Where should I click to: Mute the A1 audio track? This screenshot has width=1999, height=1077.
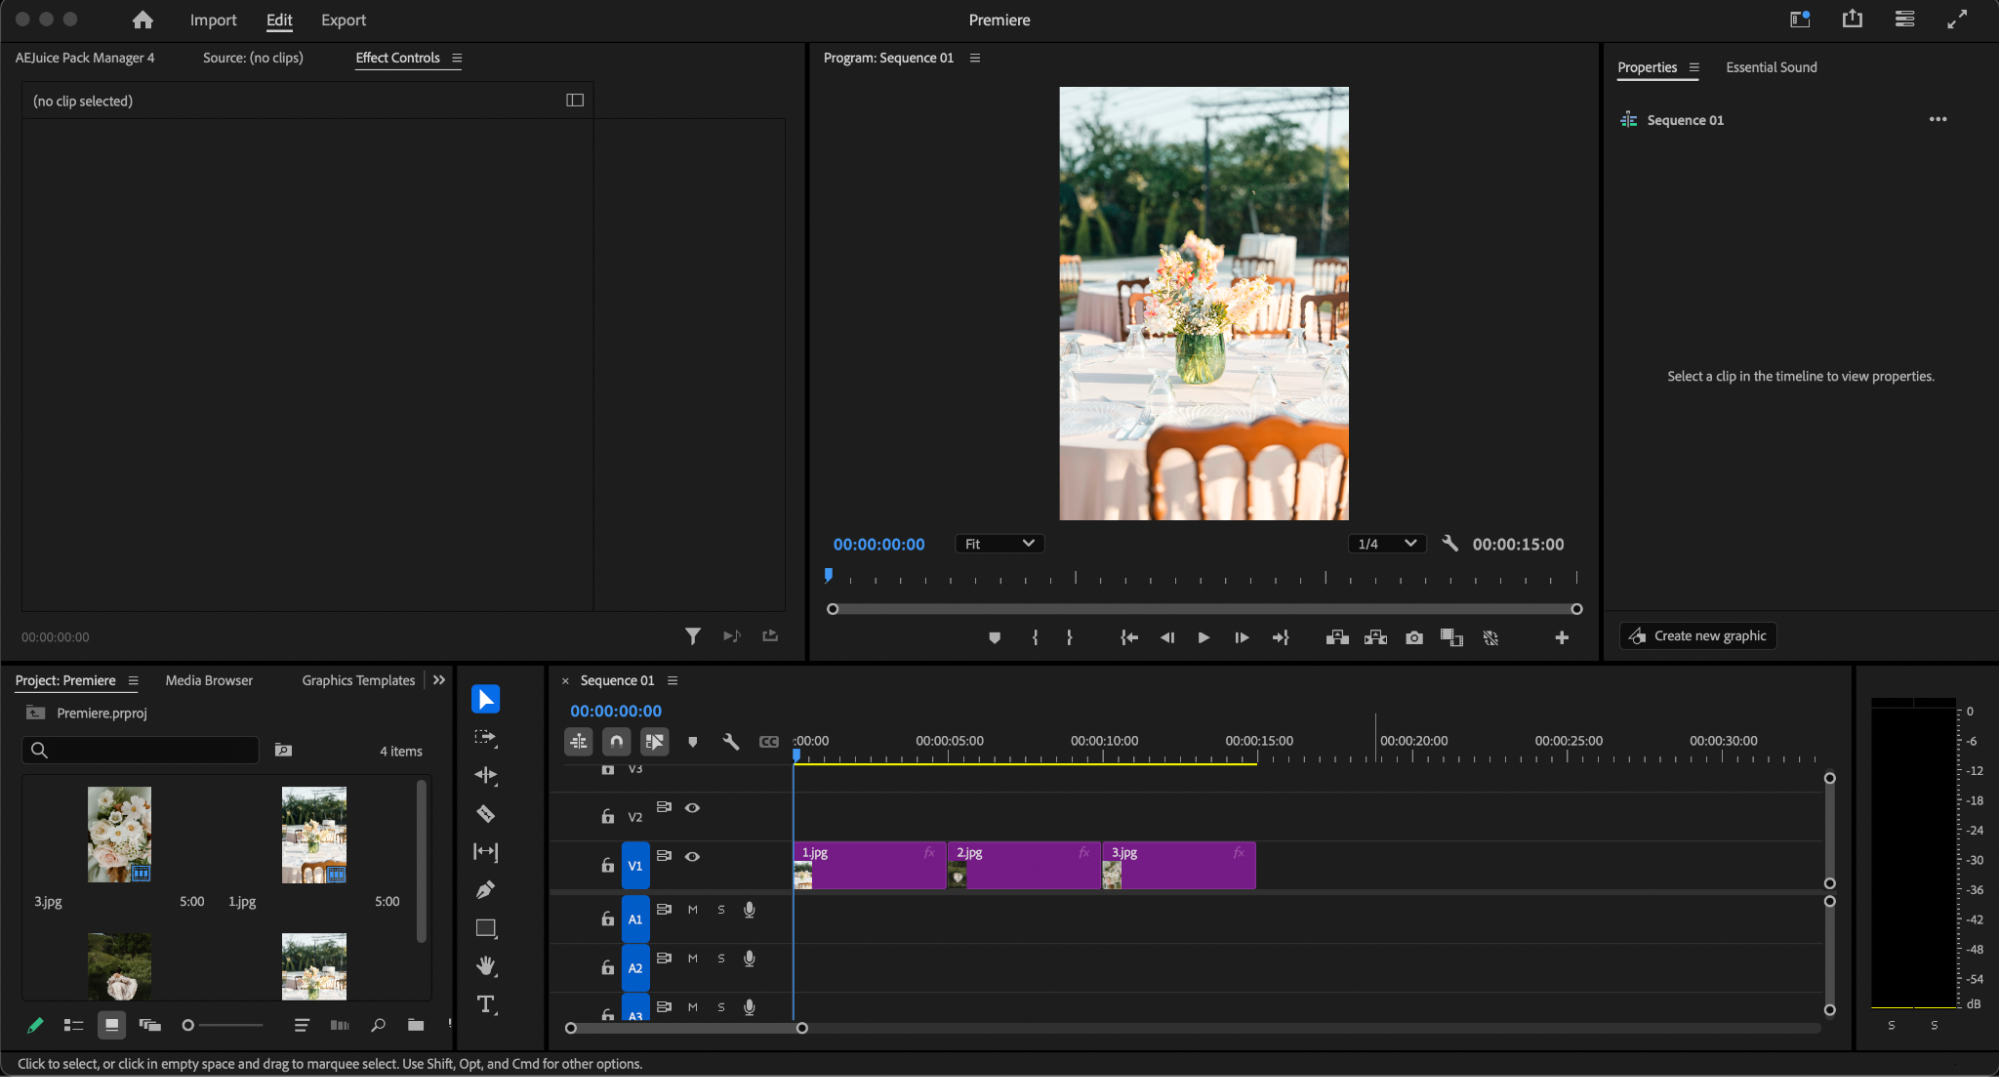tap(692, 910)
